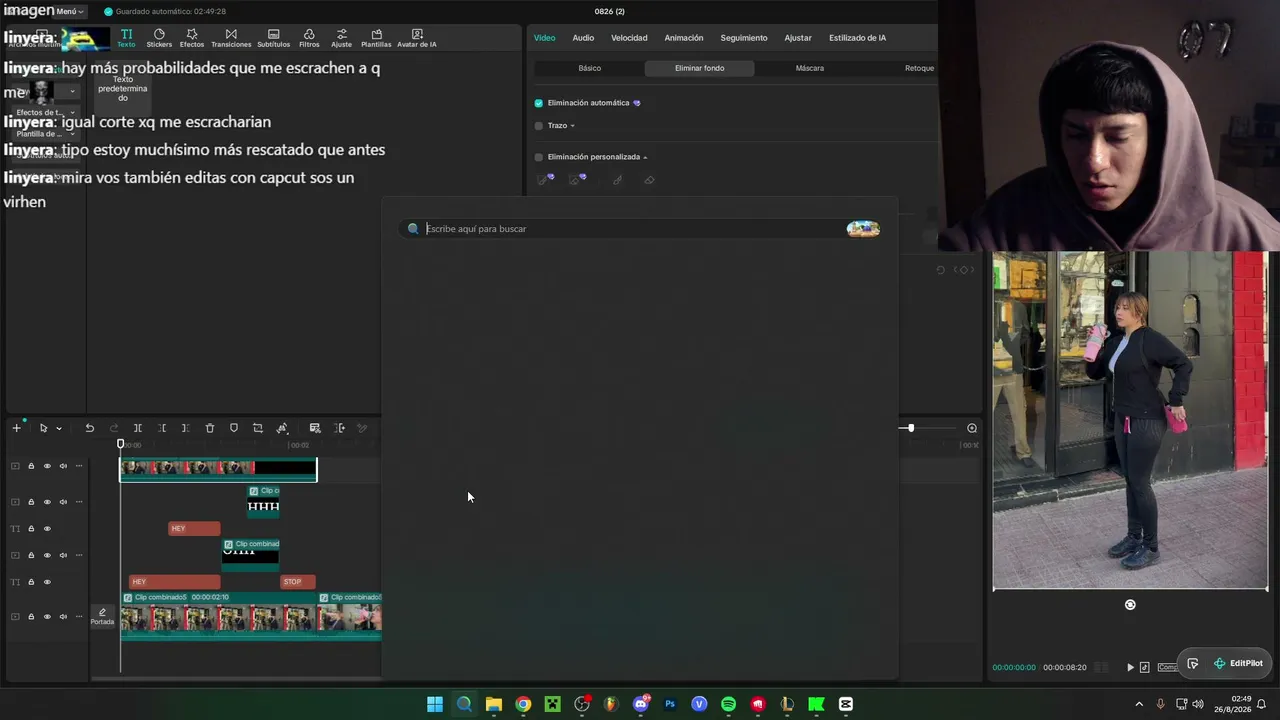Enable the Eliminación personalizada checkbox

539,157
